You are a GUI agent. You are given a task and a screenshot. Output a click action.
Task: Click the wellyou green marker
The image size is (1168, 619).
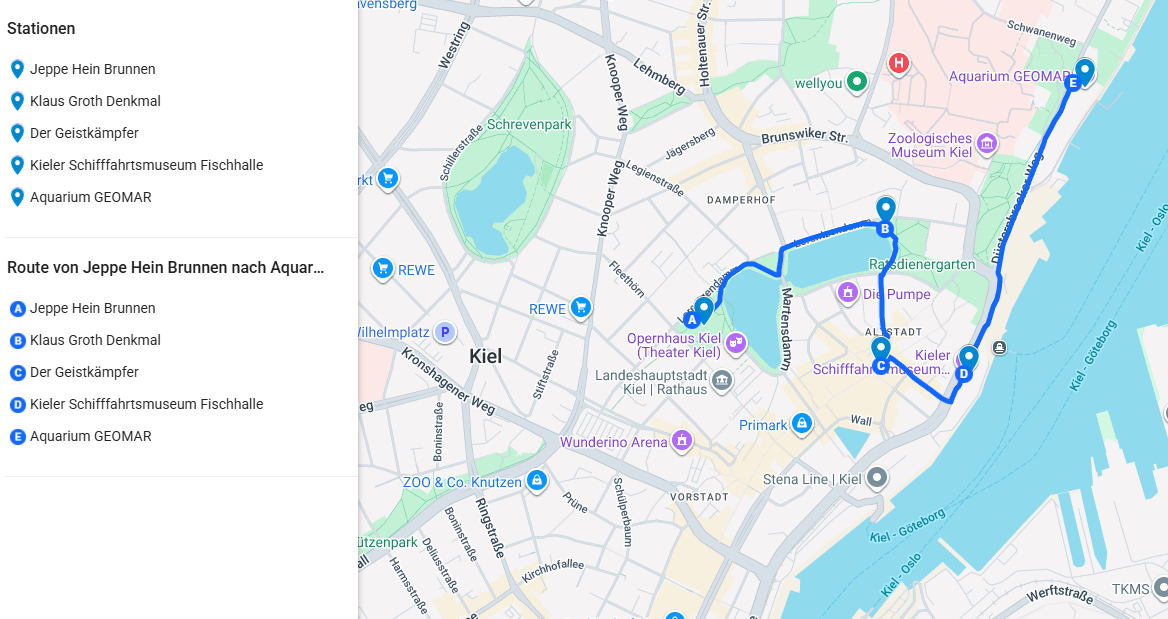coord(856,82)
